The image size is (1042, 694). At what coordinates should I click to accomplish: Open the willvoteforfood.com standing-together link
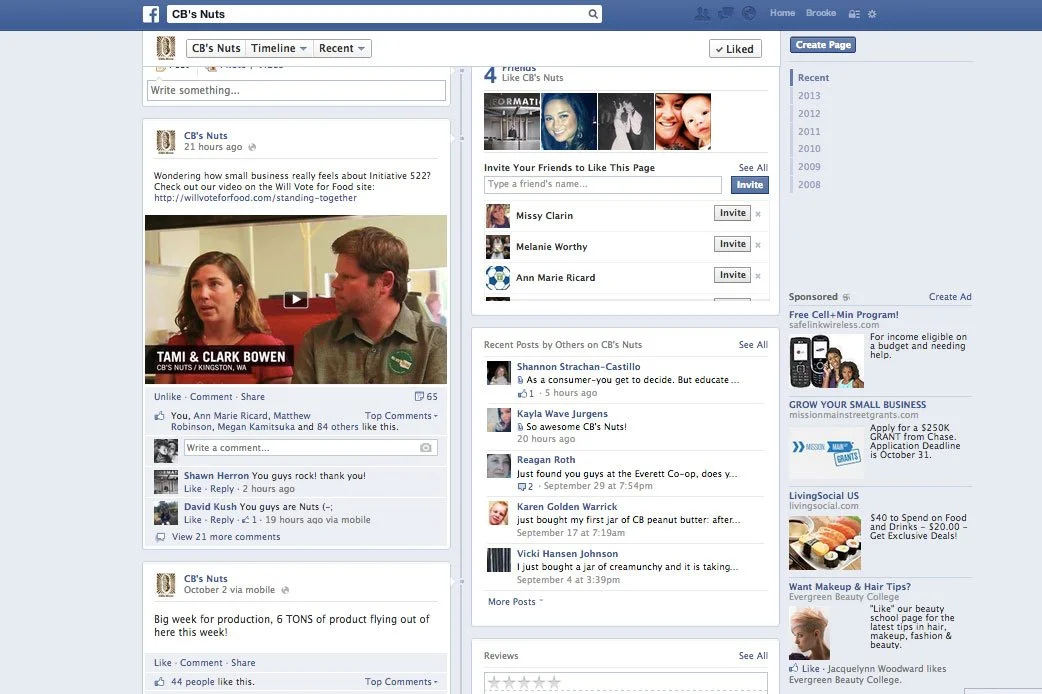click(255, 198)
